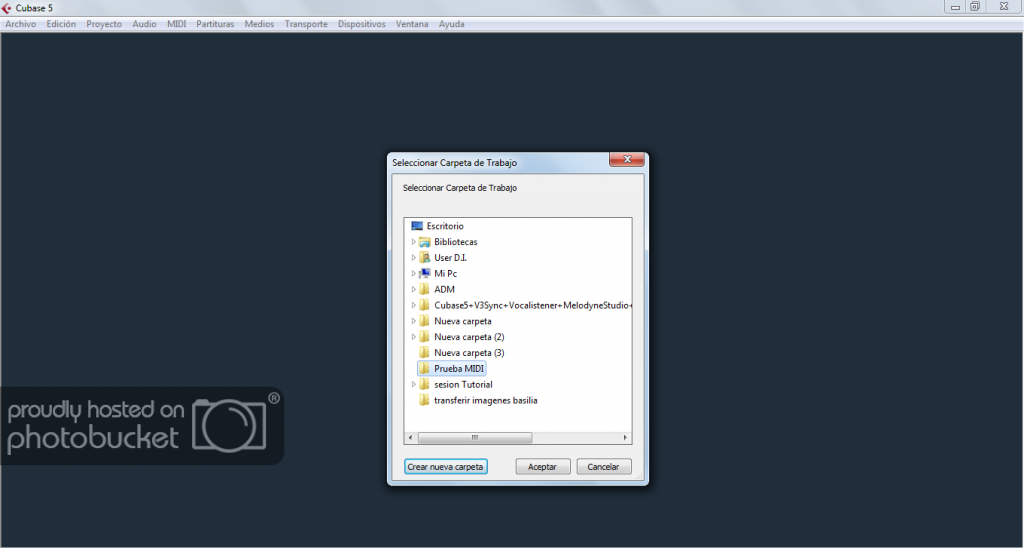Select the Escritorio desktop icon
The width and height of the screenshot is (1024, 548).
417,226
